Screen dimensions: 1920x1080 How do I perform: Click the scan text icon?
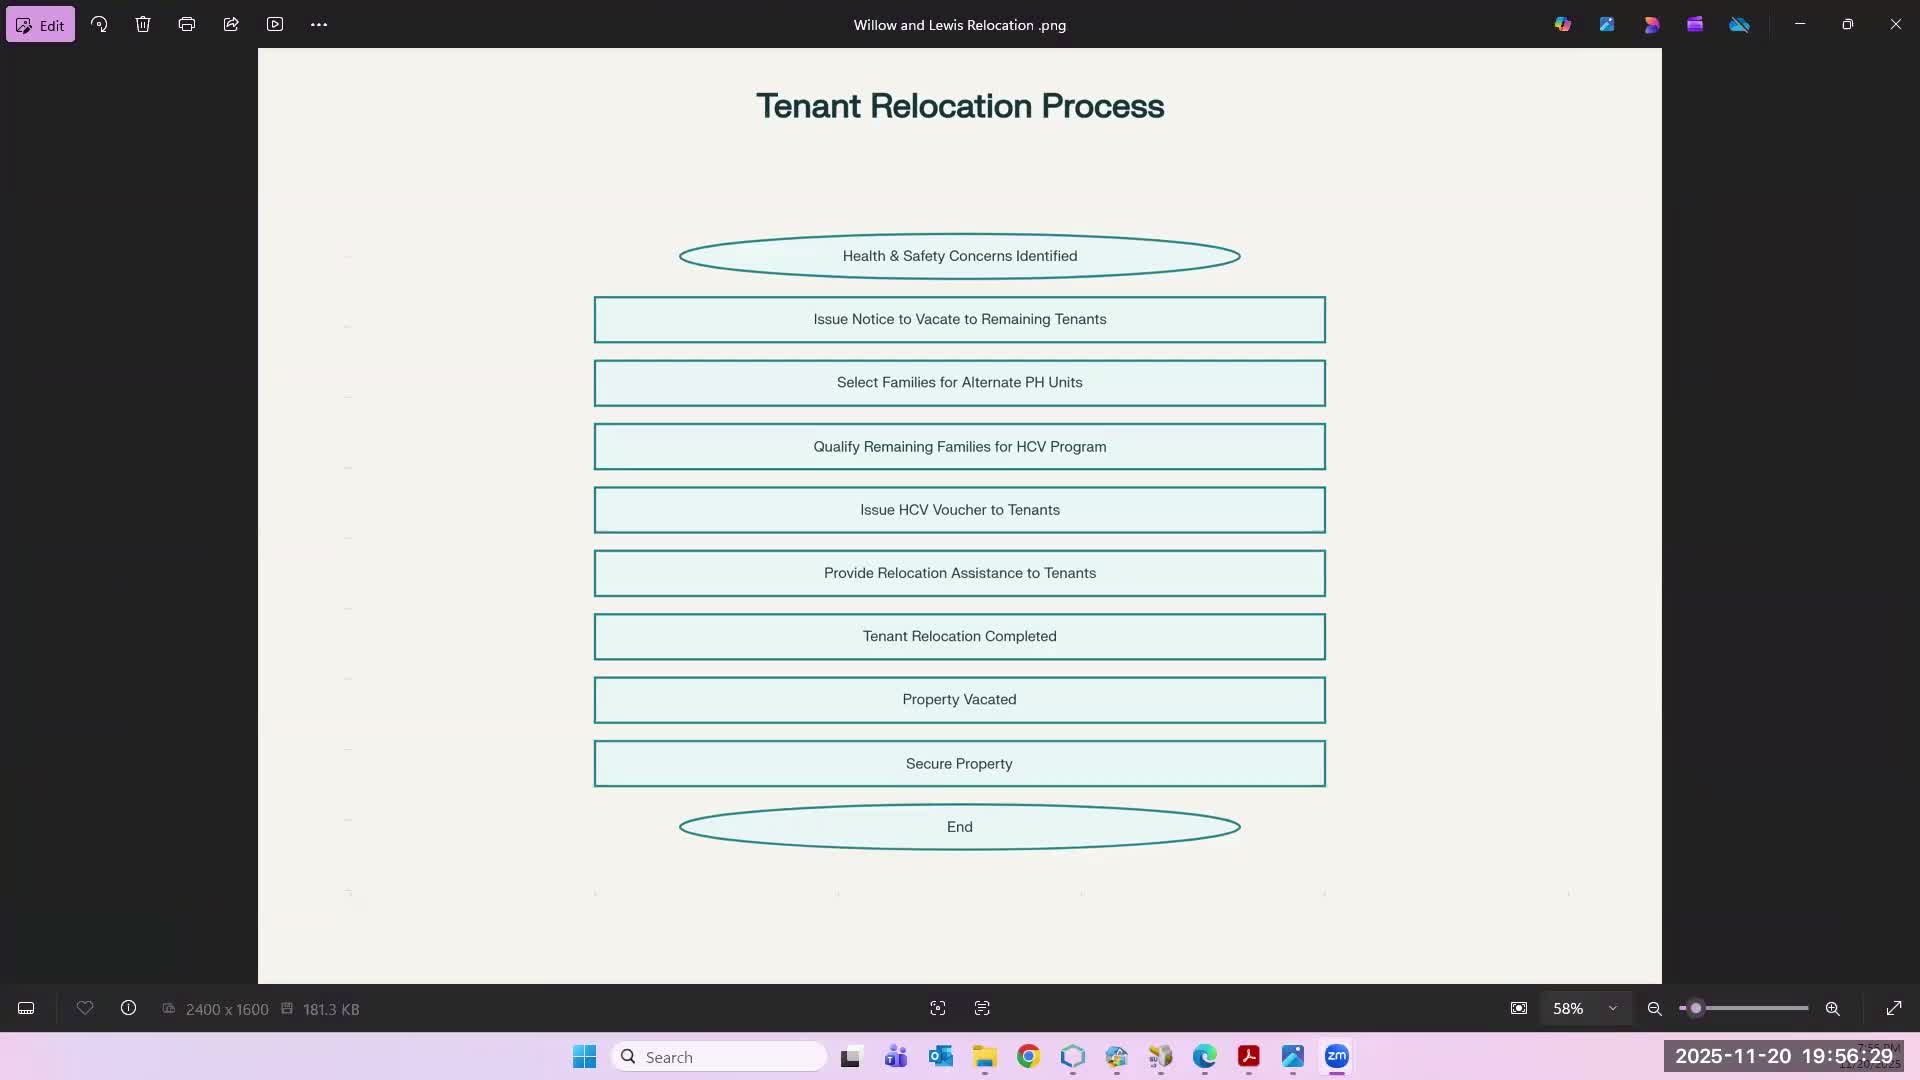(x=982, y=1009)
